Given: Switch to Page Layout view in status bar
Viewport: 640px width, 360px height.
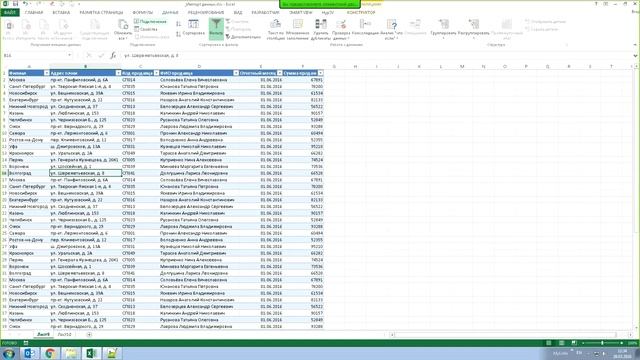Looking at the screenshot, I should click(562, 343).
